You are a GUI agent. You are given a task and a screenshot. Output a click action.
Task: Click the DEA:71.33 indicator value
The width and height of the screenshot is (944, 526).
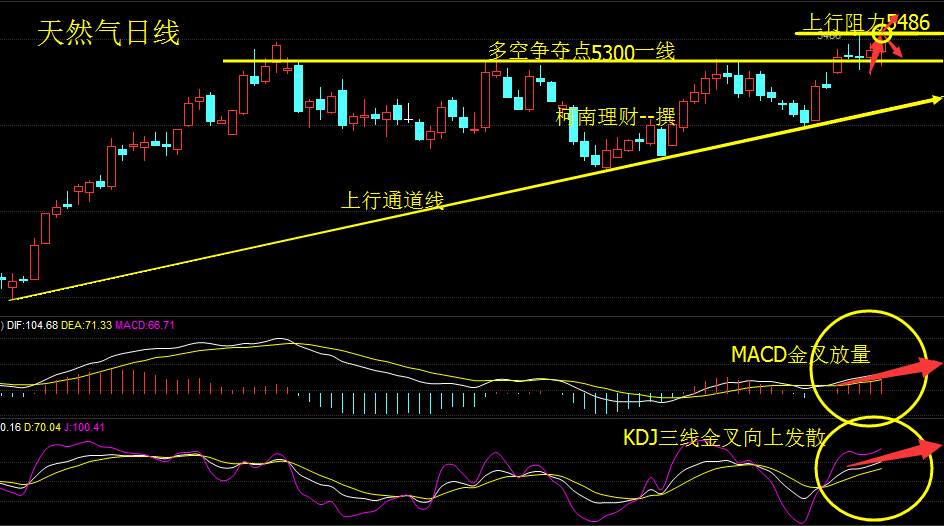tap(87, 326)
